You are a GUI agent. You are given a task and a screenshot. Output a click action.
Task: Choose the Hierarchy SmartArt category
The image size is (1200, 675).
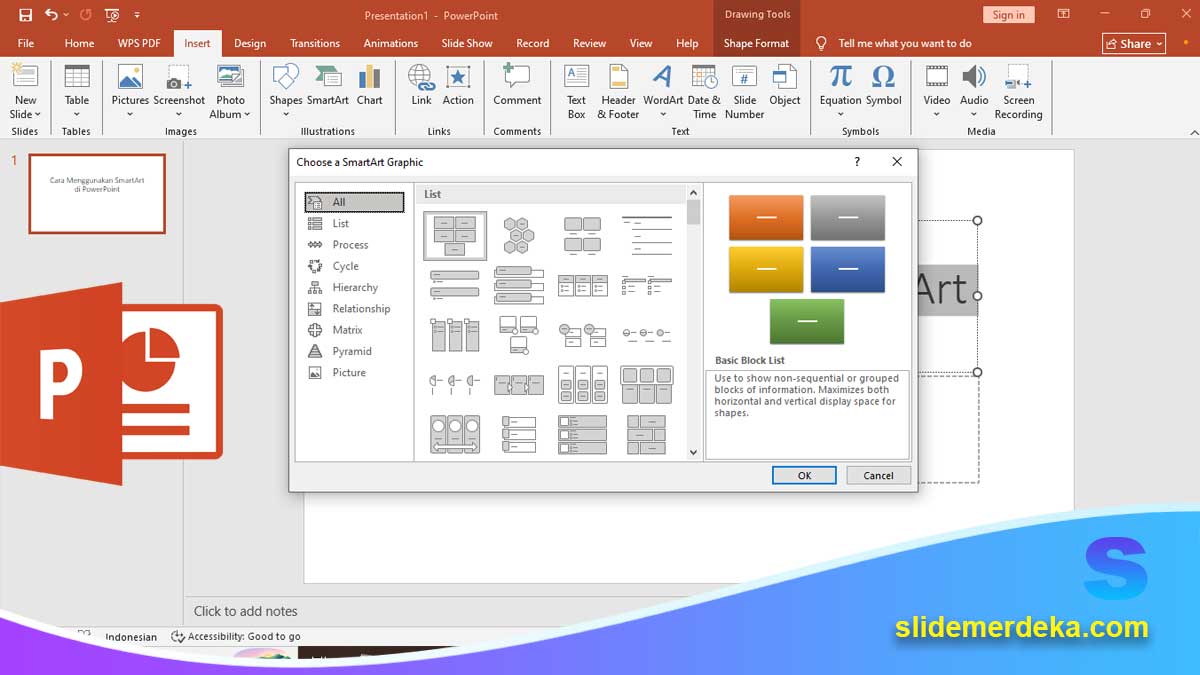354,287
